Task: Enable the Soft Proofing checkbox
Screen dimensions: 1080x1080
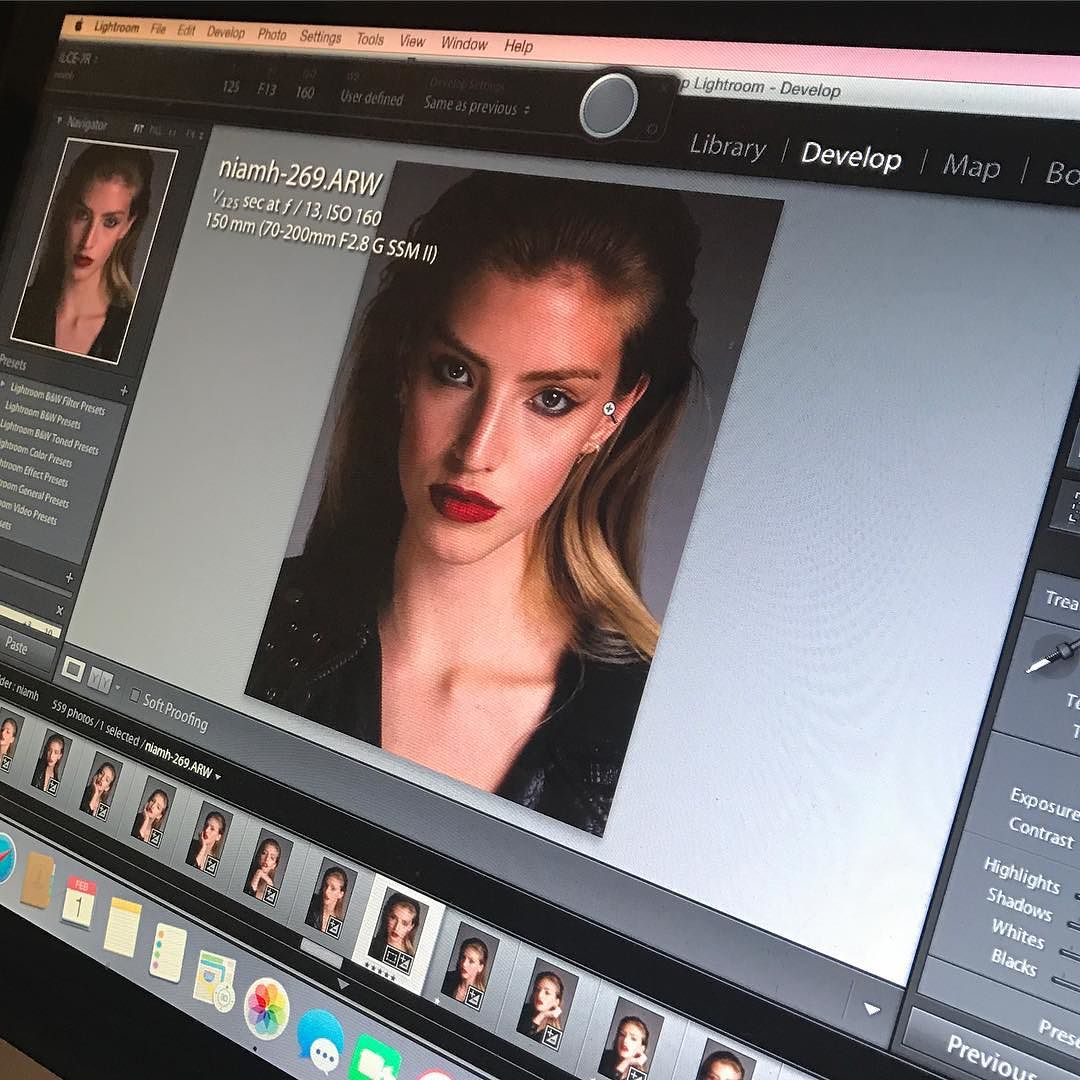Action: coord(136,696)
